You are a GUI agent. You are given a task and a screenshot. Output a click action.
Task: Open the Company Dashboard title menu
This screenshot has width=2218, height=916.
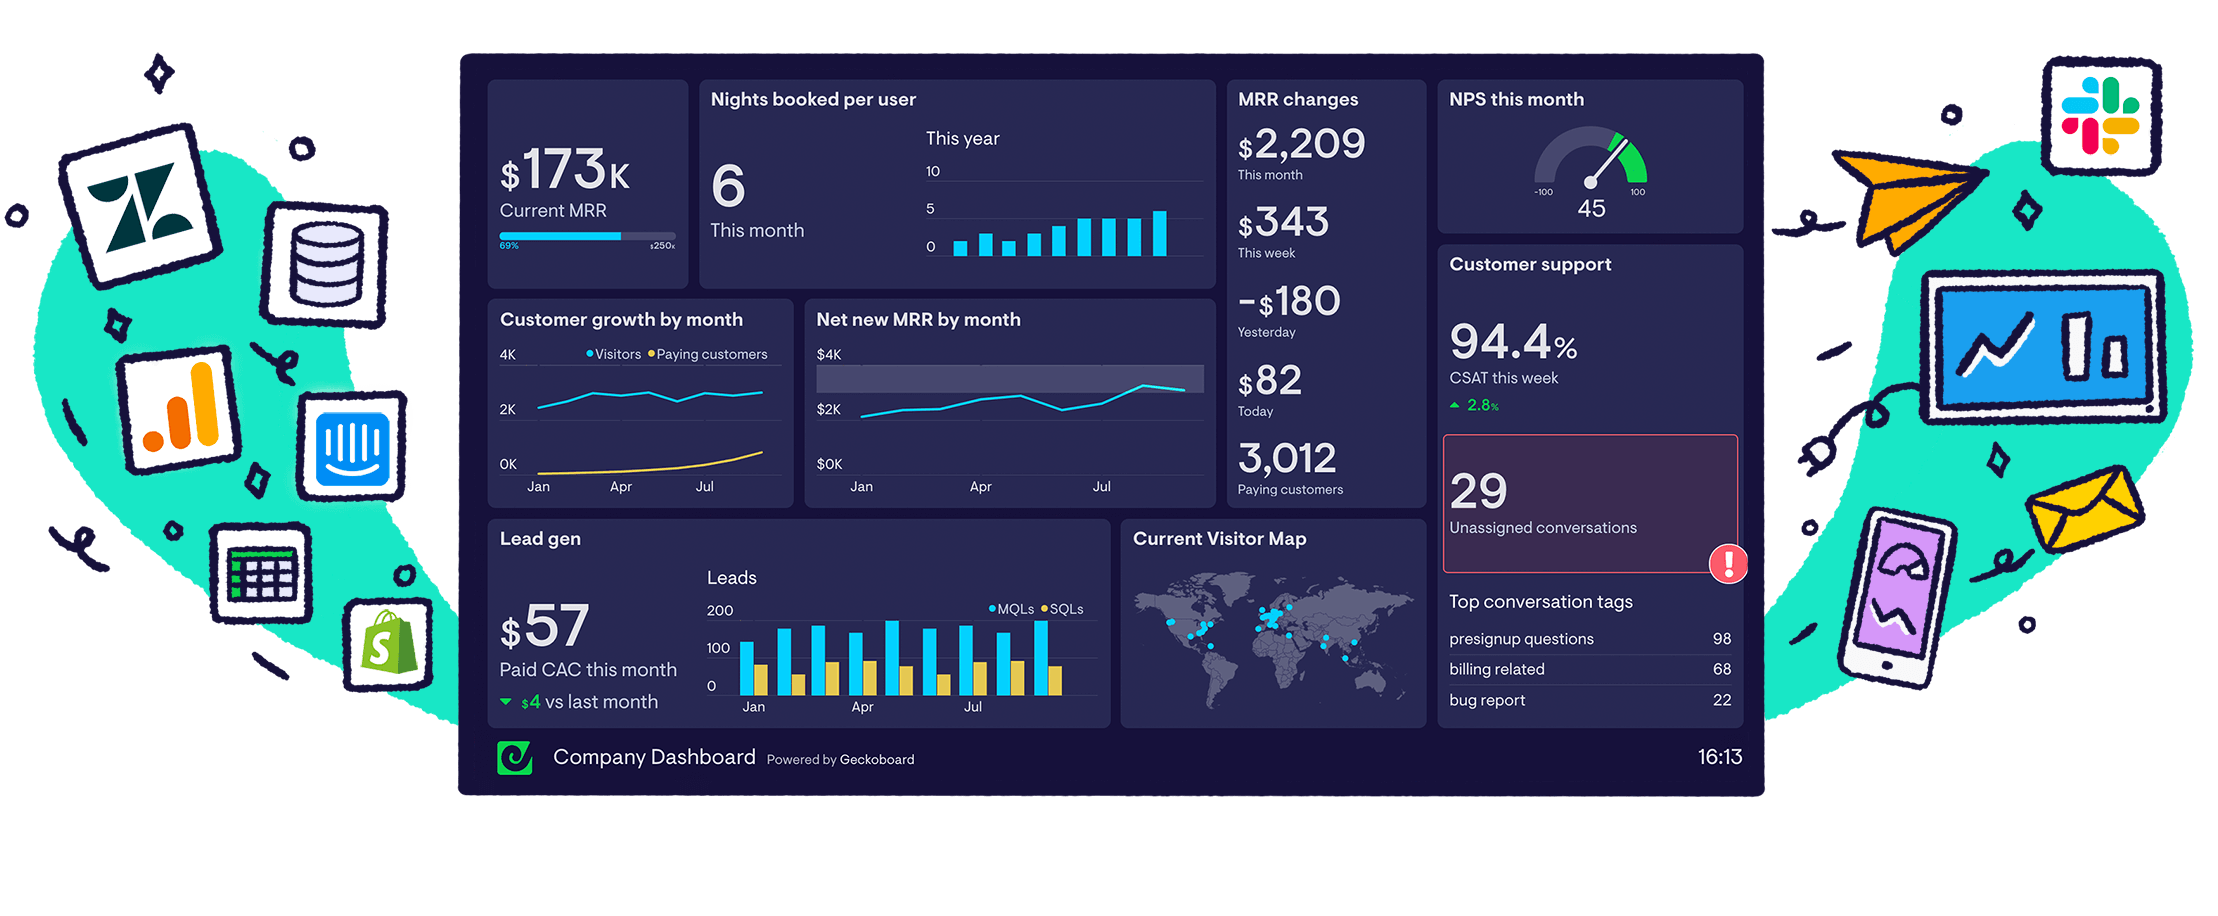655,757
